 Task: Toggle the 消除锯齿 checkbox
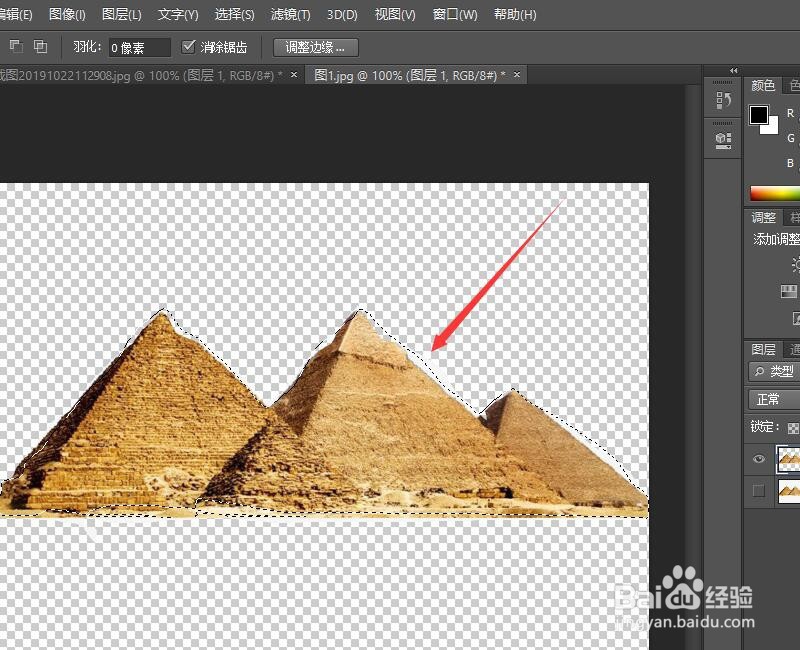click(x=188, y=47)
